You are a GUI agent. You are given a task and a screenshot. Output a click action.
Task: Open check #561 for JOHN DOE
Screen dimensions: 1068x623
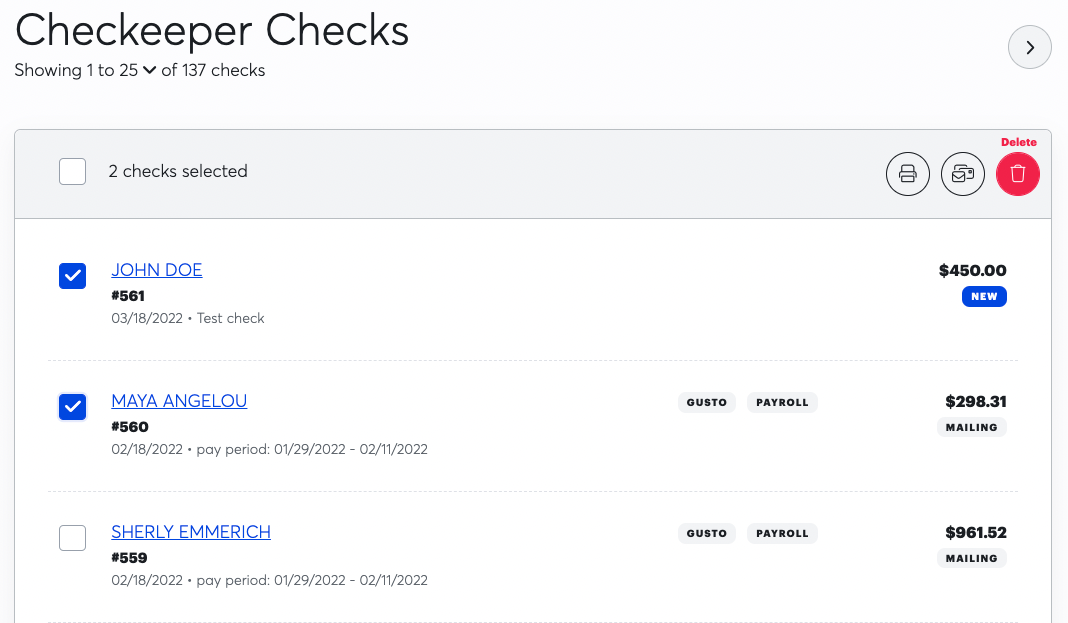[x=156, y=270]
